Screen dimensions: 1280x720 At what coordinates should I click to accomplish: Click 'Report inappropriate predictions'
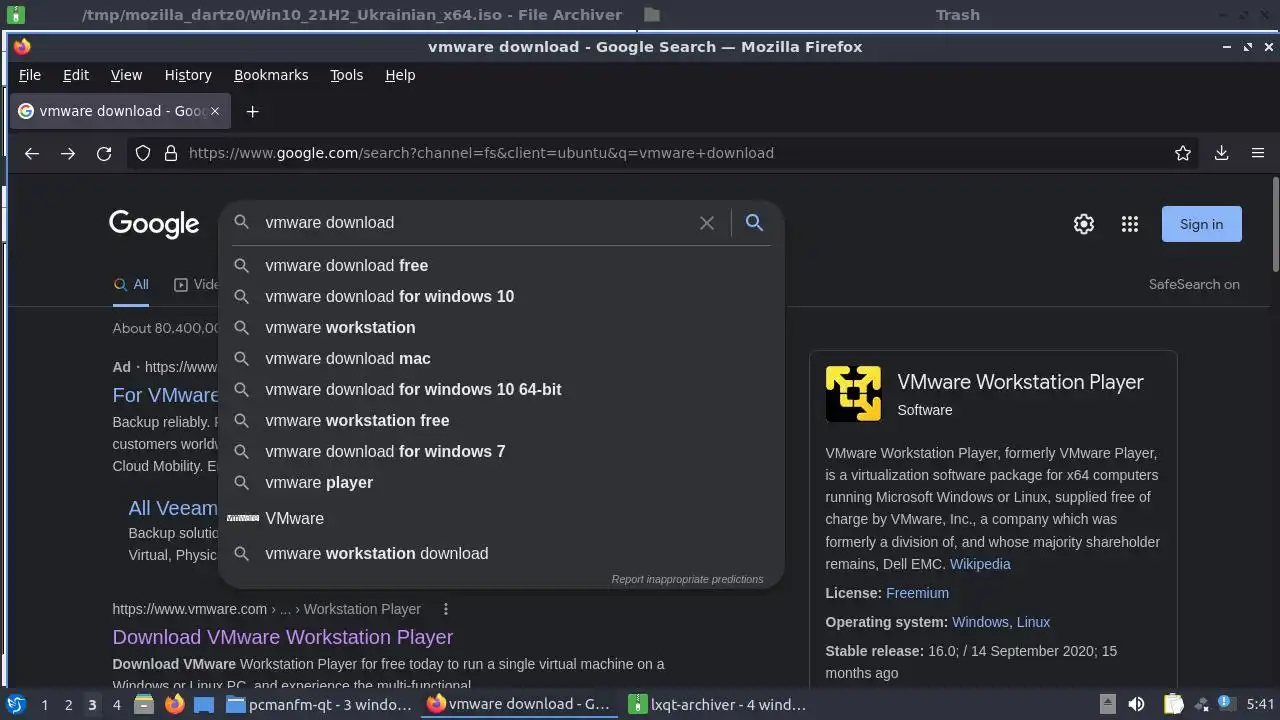687,579
